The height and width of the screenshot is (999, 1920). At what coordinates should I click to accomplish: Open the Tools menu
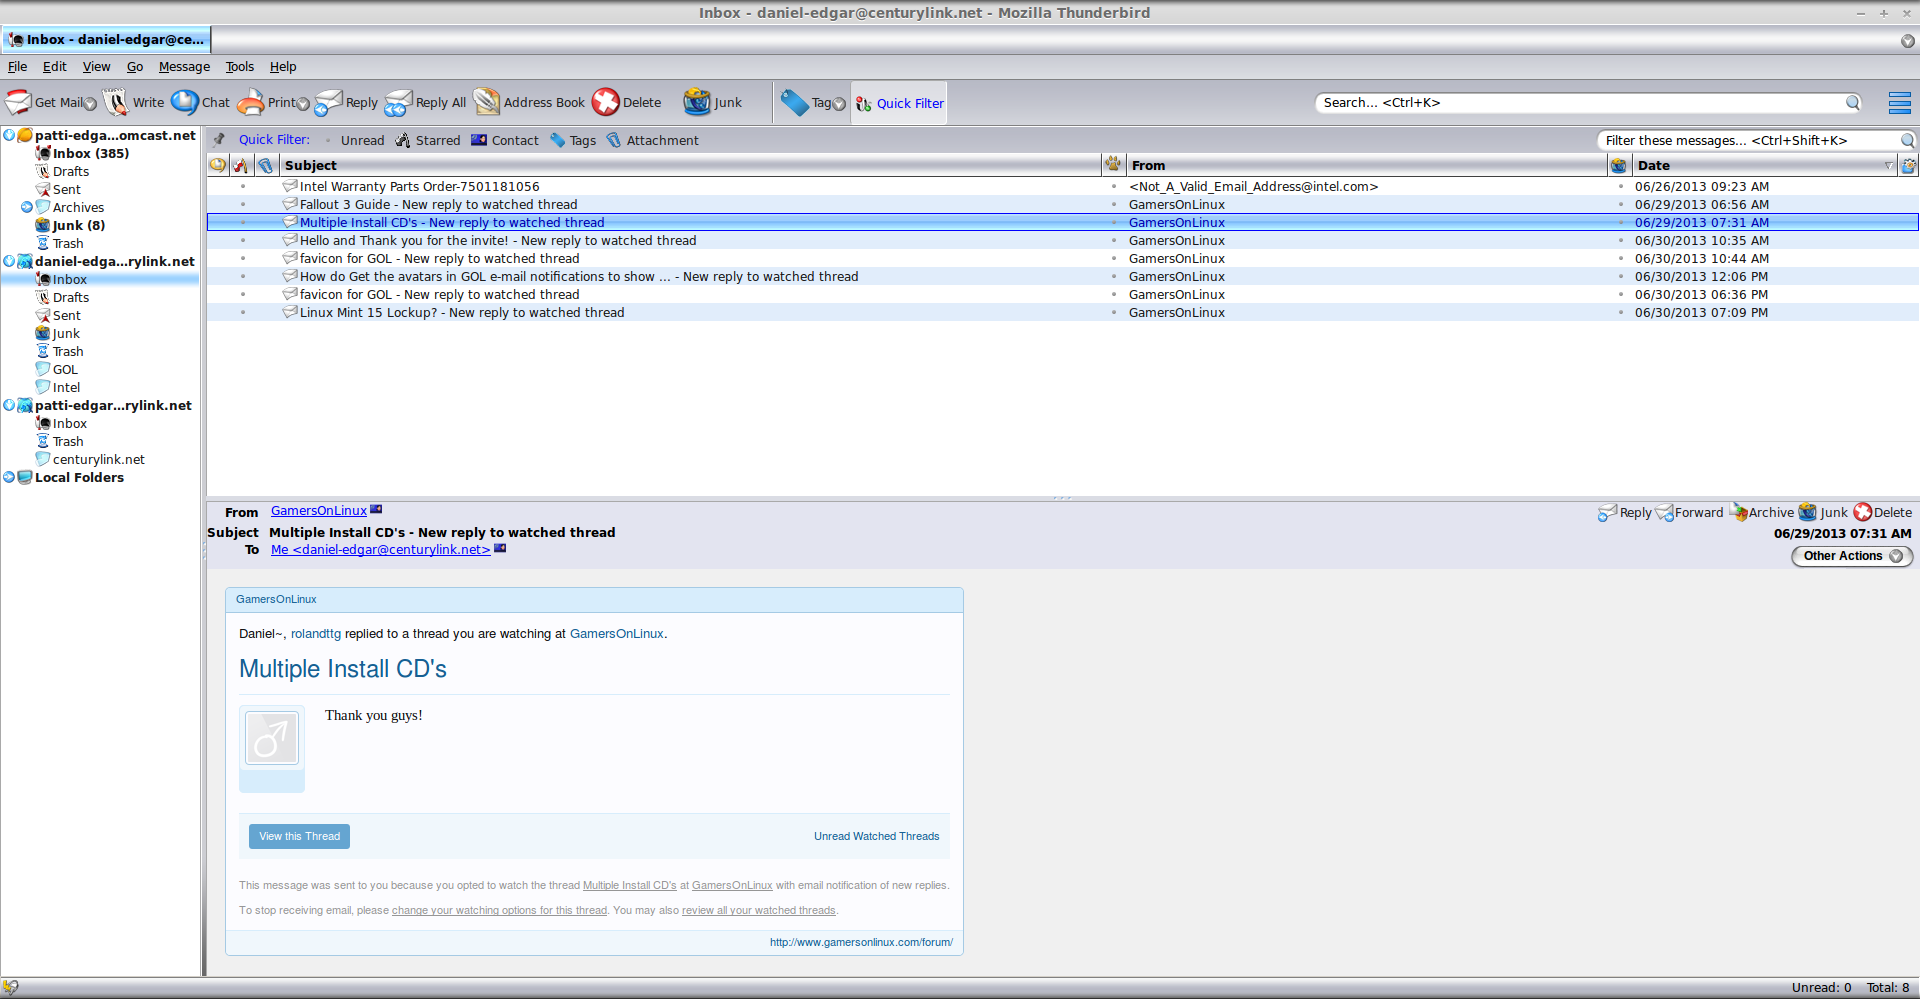(240, 67)
